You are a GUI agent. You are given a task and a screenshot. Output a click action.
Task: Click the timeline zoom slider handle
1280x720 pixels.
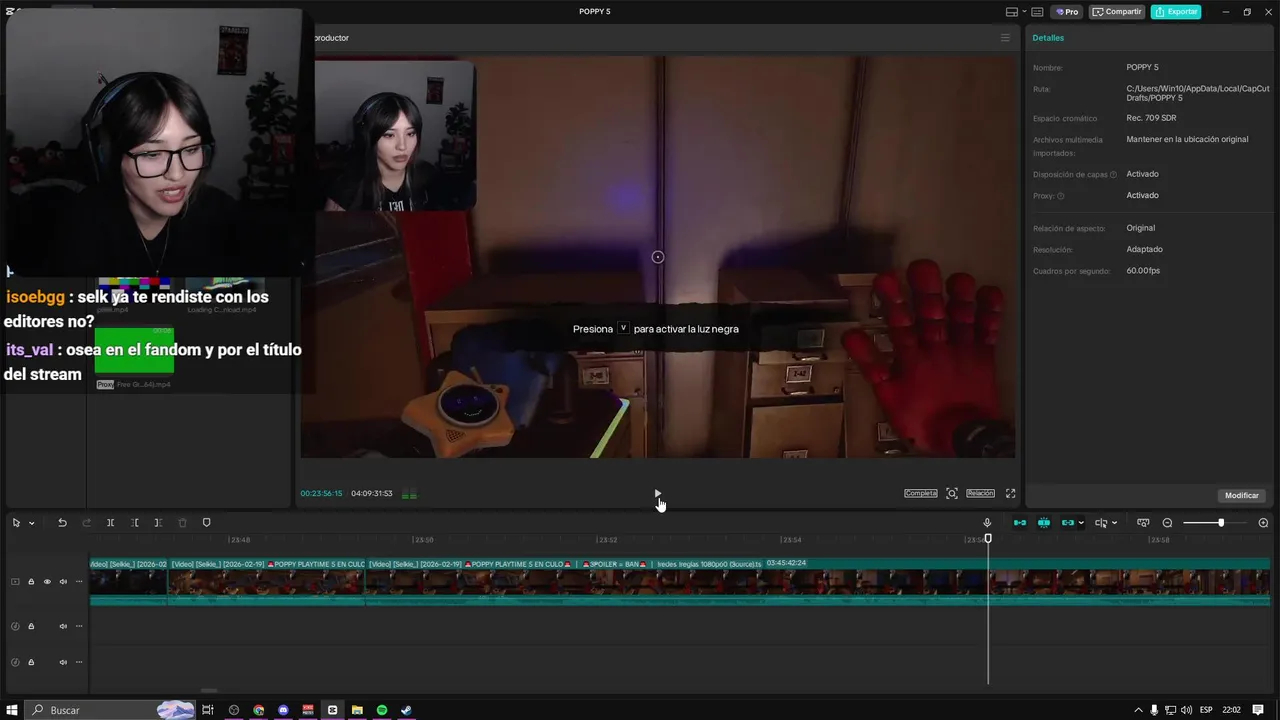(x=1221, y=523)
